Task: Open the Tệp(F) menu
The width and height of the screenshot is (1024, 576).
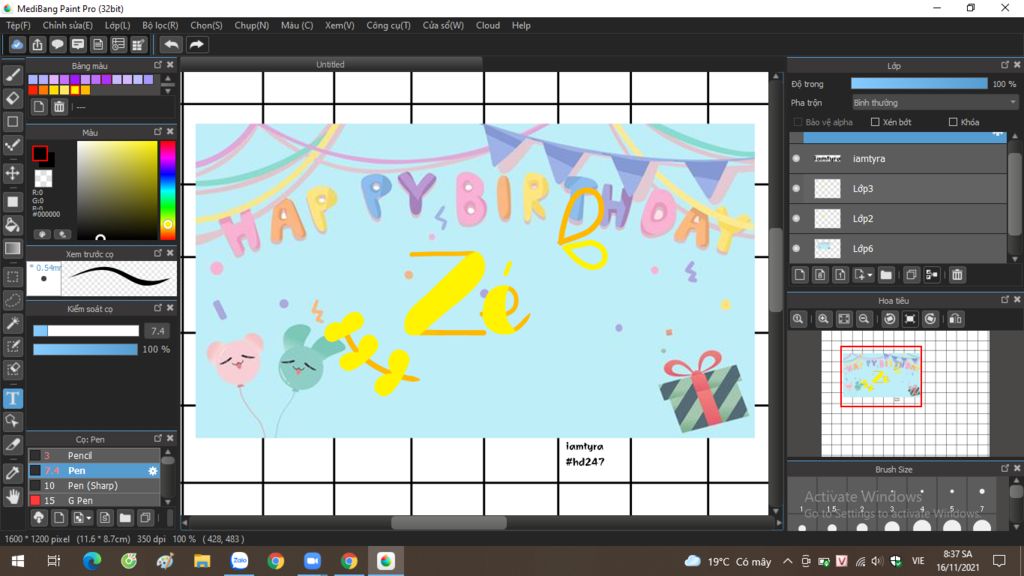Action: (x=18, y=25)
